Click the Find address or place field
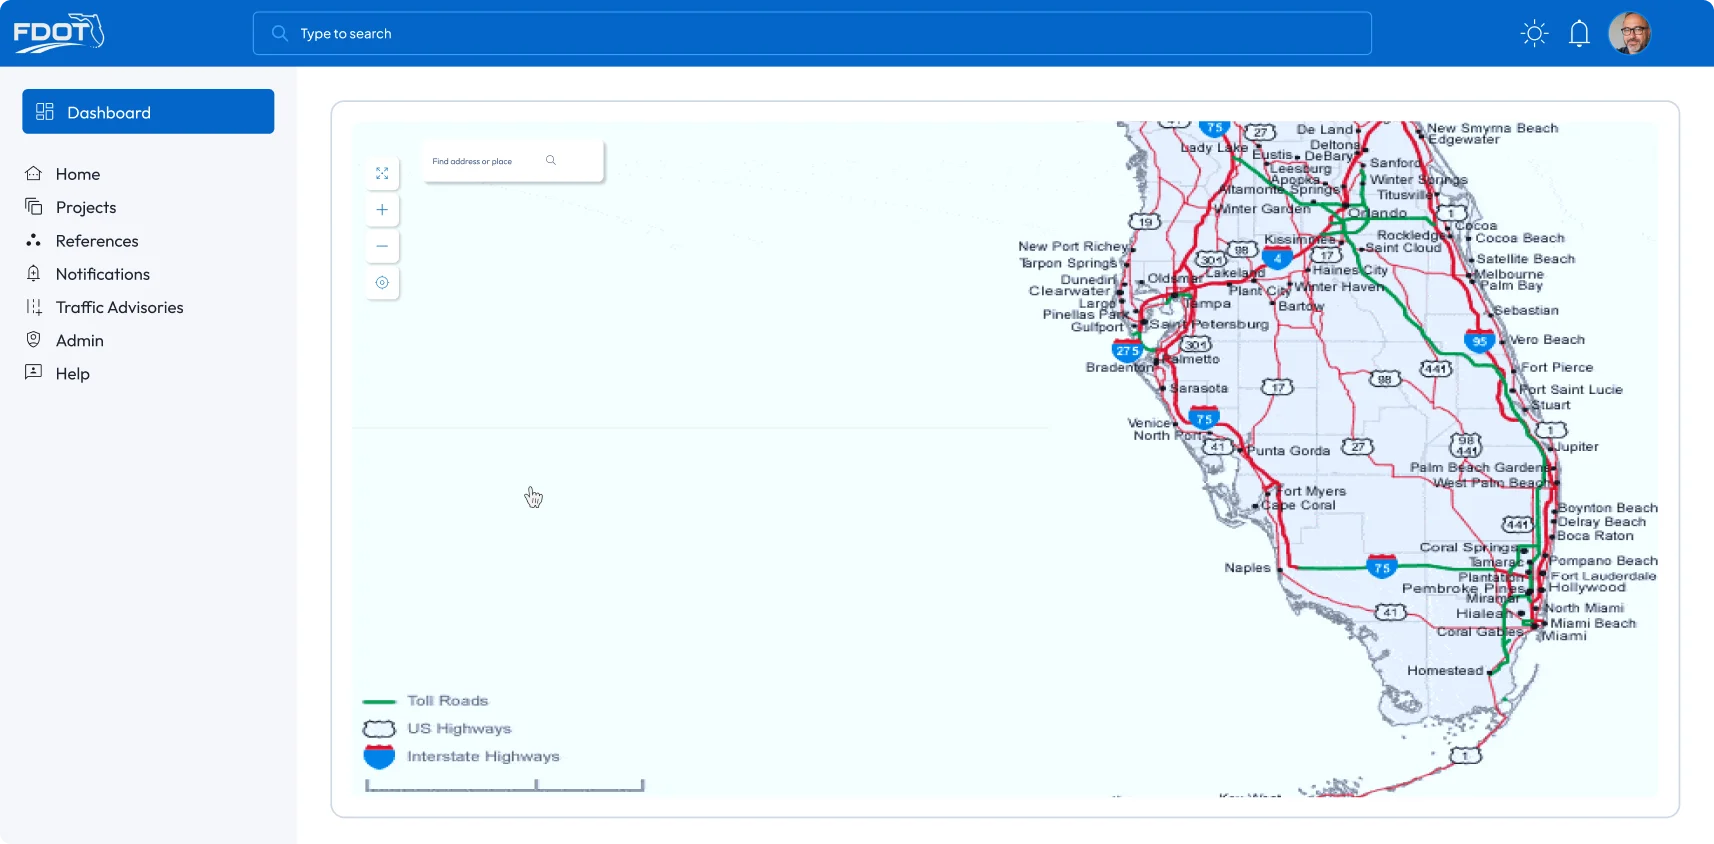This screenshot has height=844, width=1714. coord(480,161)
